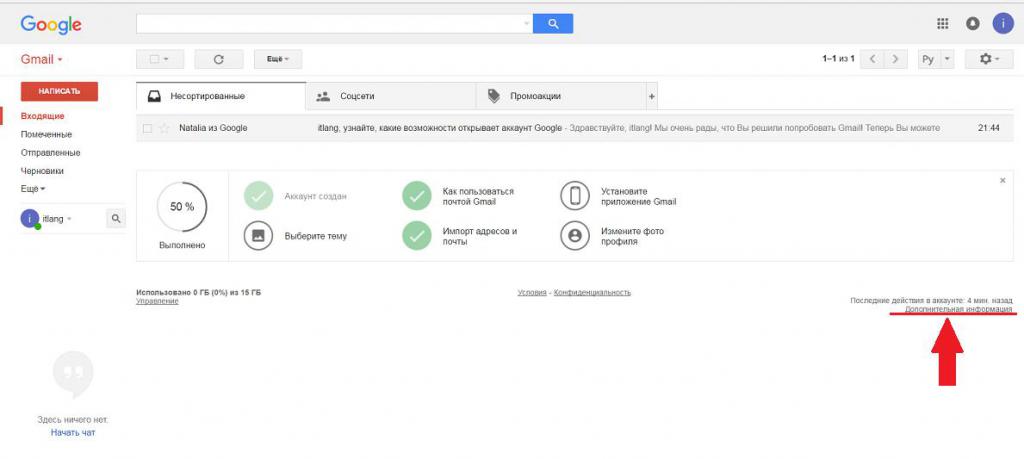
Task: Open the settings gear menu
Action: click(x=989, y=59)
